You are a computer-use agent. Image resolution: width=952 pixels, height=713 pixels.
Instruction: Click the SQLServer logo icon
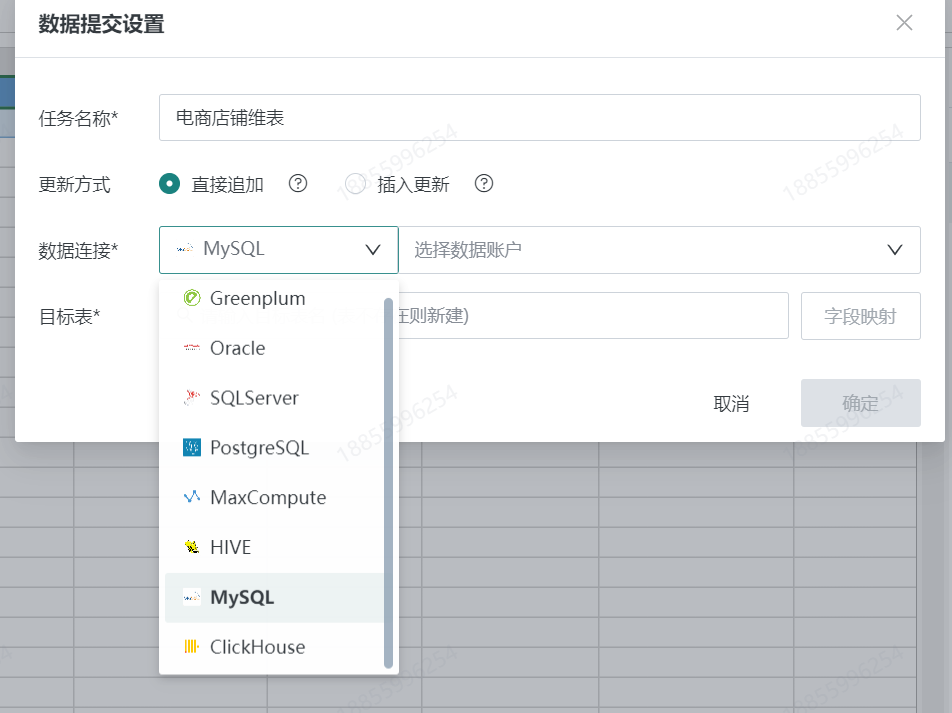click(192, 398)
